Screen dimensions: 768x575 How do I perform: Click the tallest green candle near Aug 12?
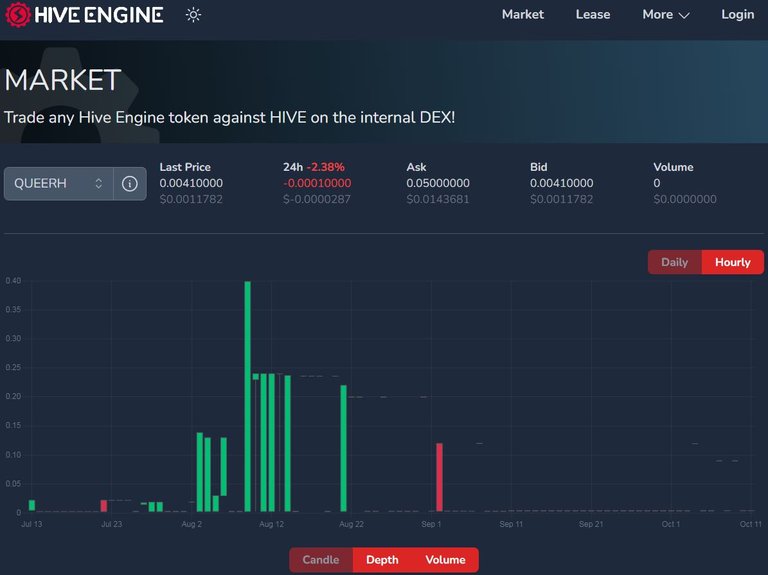(x=247, y=396)
